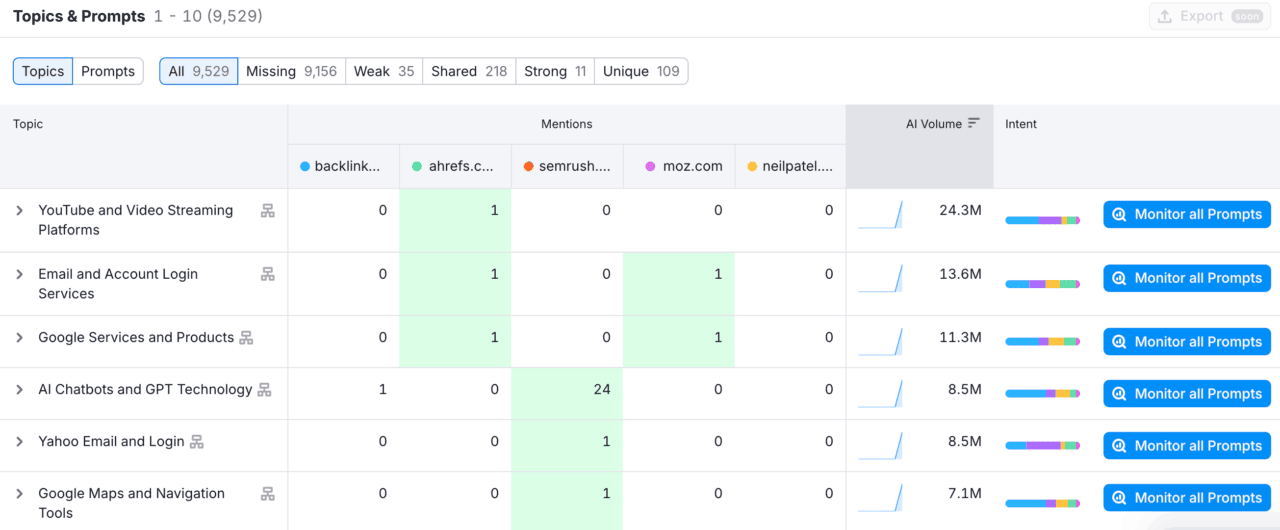Filter by Missing 9,156
Image resolution: width=1280 pixels, height=530 pixels.
click(291, 71)
